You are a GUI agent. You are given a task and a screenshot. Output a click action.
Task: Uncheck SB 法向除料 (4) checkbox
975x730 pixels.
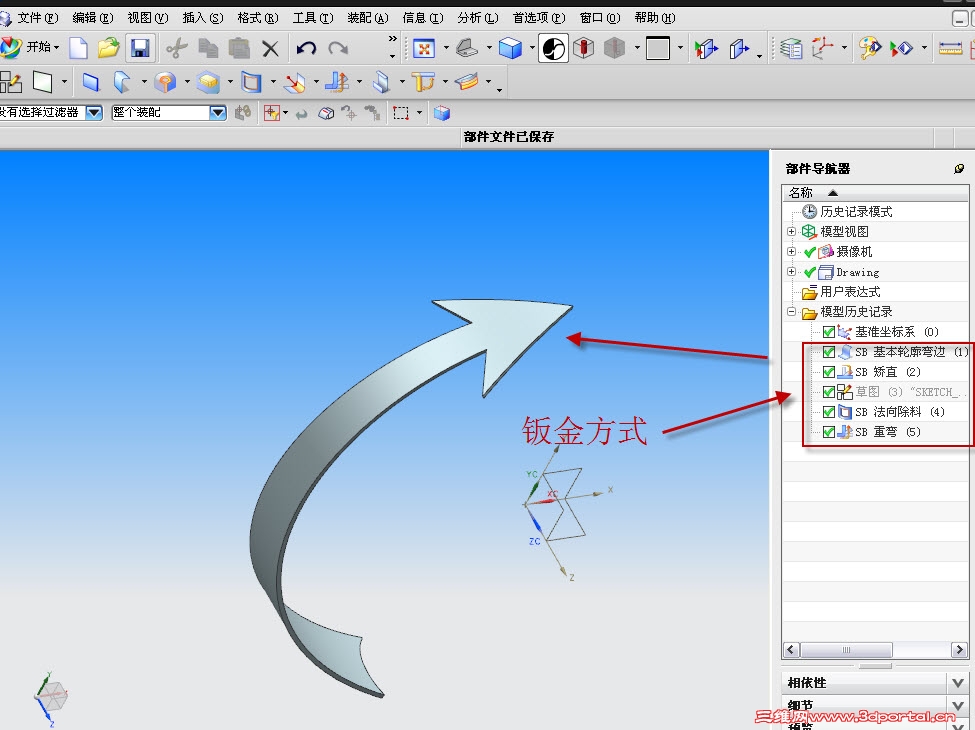point(828,412)
